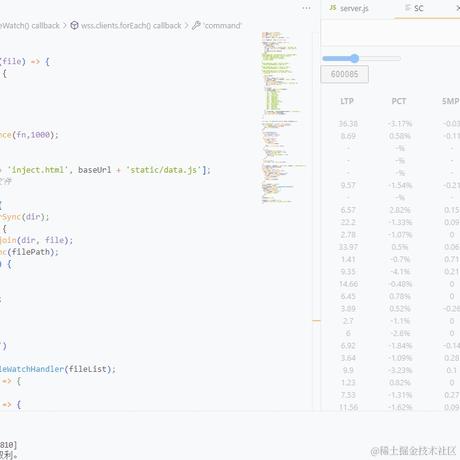Screen dimensions: 460x460
Task: Select the PCT value -3.23%
Action: click(400, 370)
